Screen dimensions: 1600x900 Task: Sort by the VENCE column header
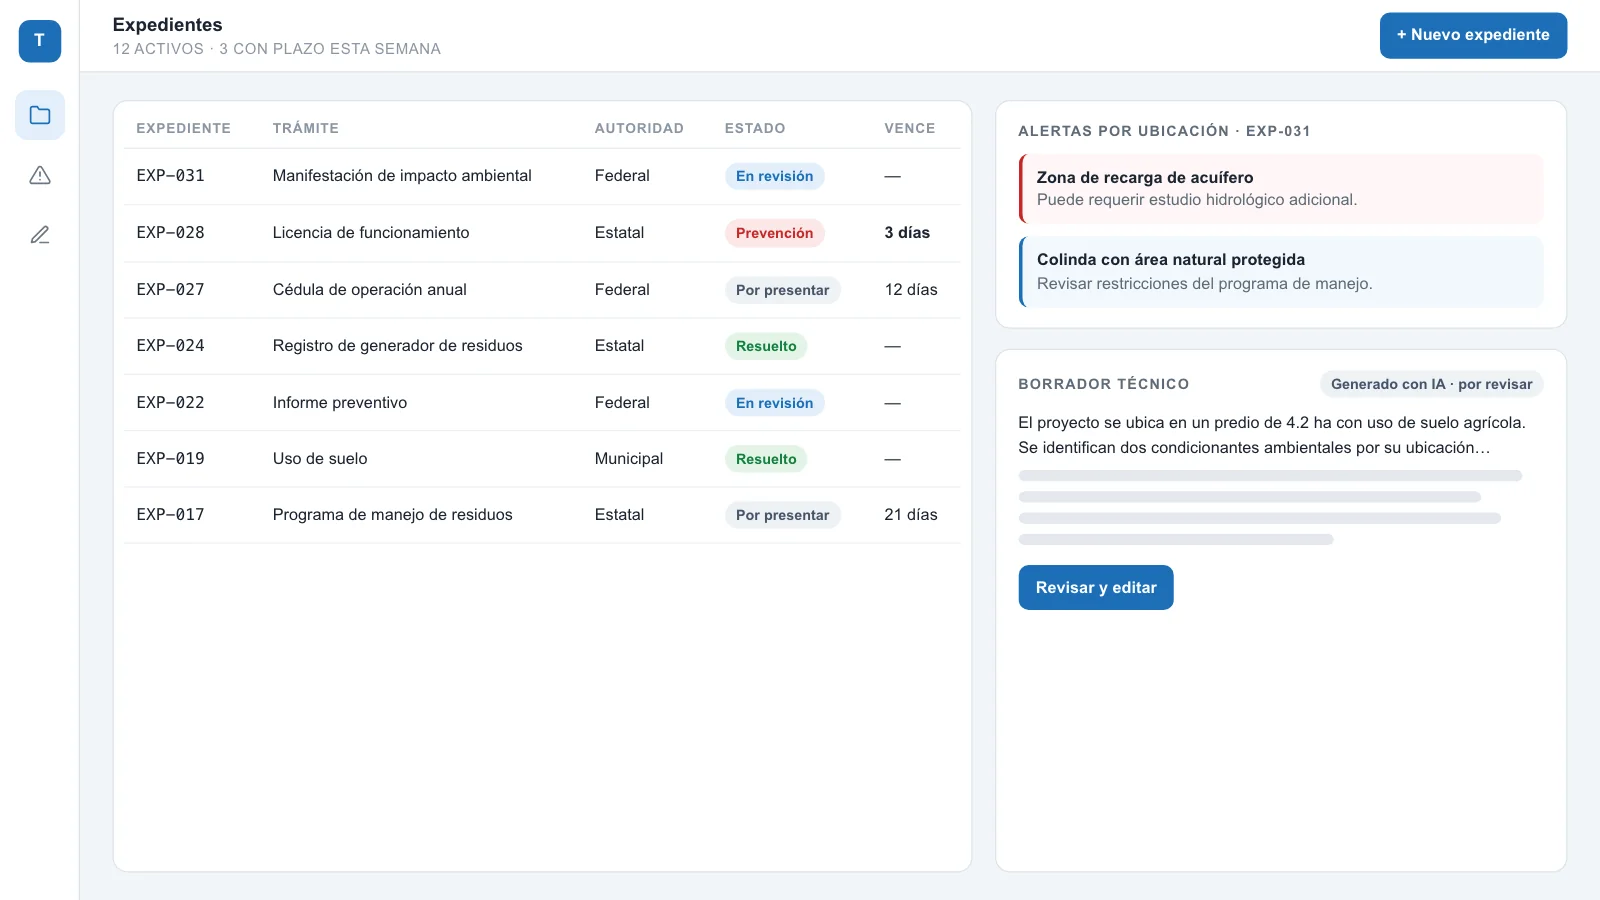[910, 128]
